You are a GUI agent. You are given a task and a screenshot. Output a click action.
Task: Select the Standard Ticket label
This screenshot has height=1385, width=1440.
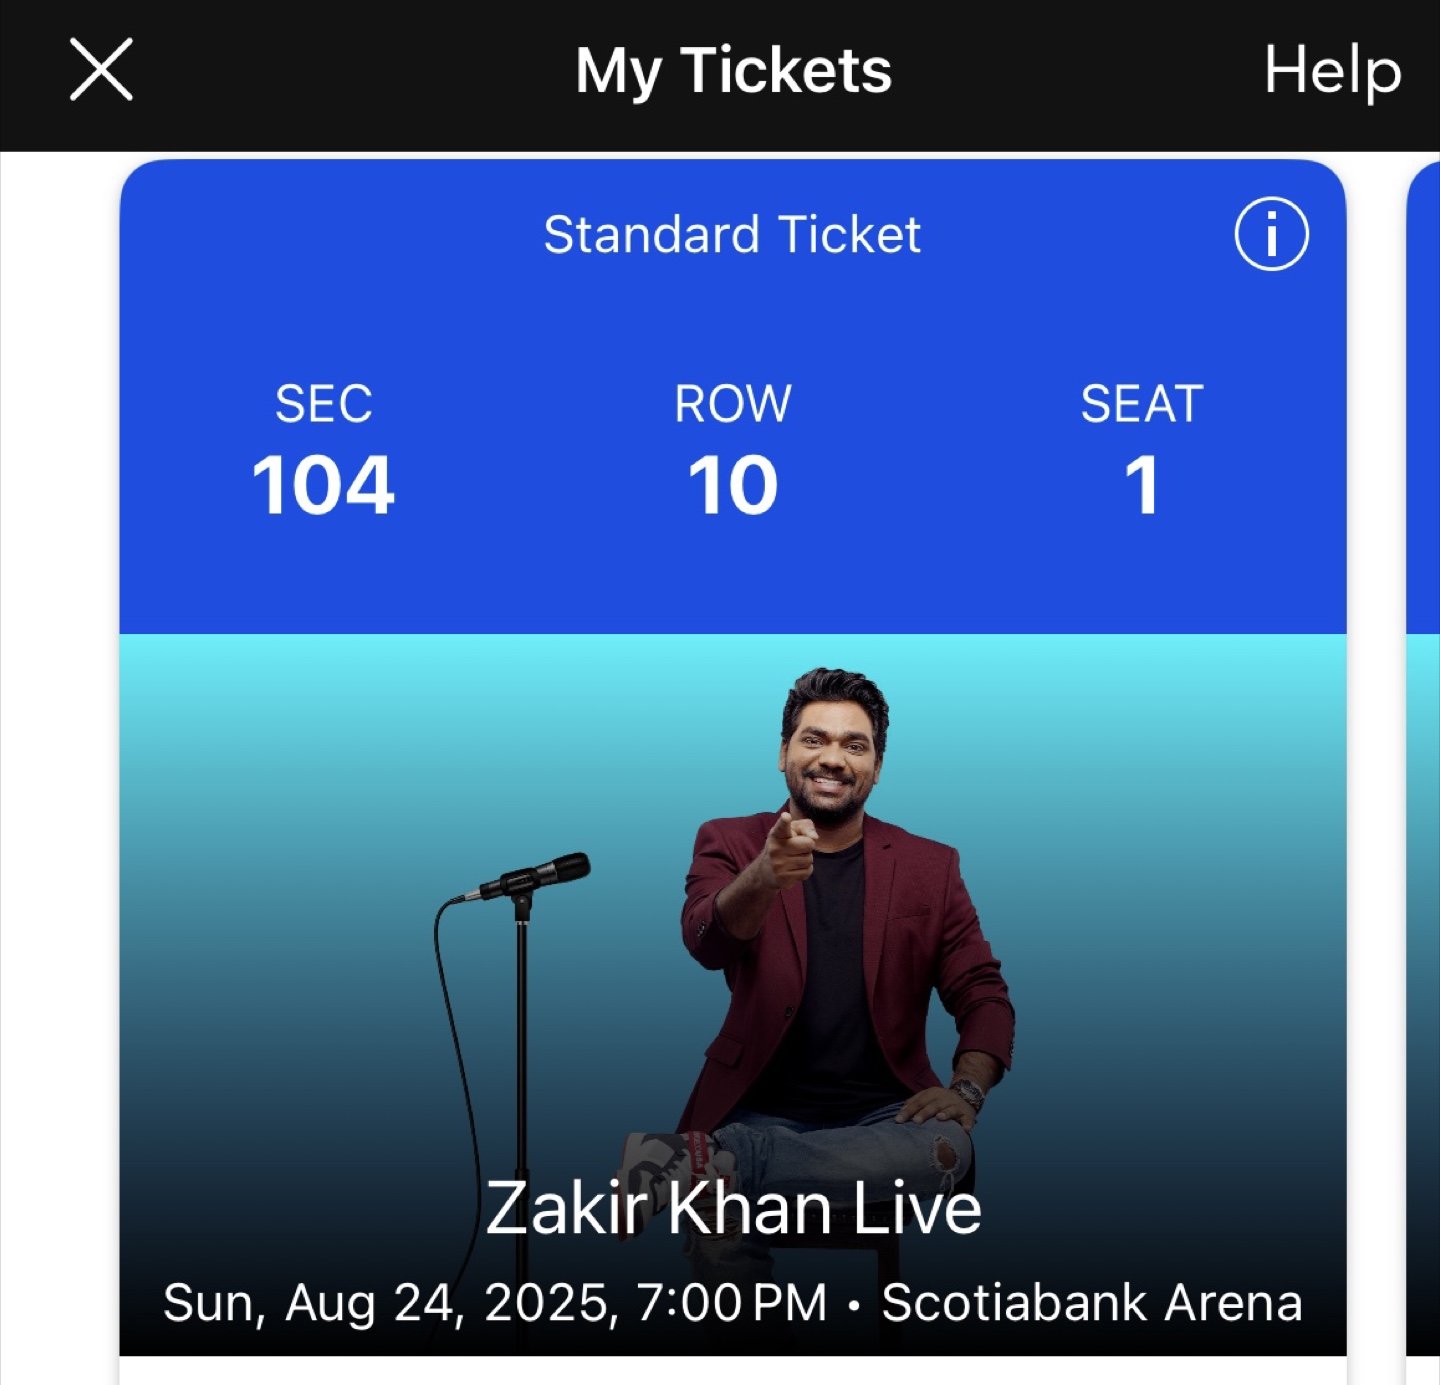pos(732,235)
